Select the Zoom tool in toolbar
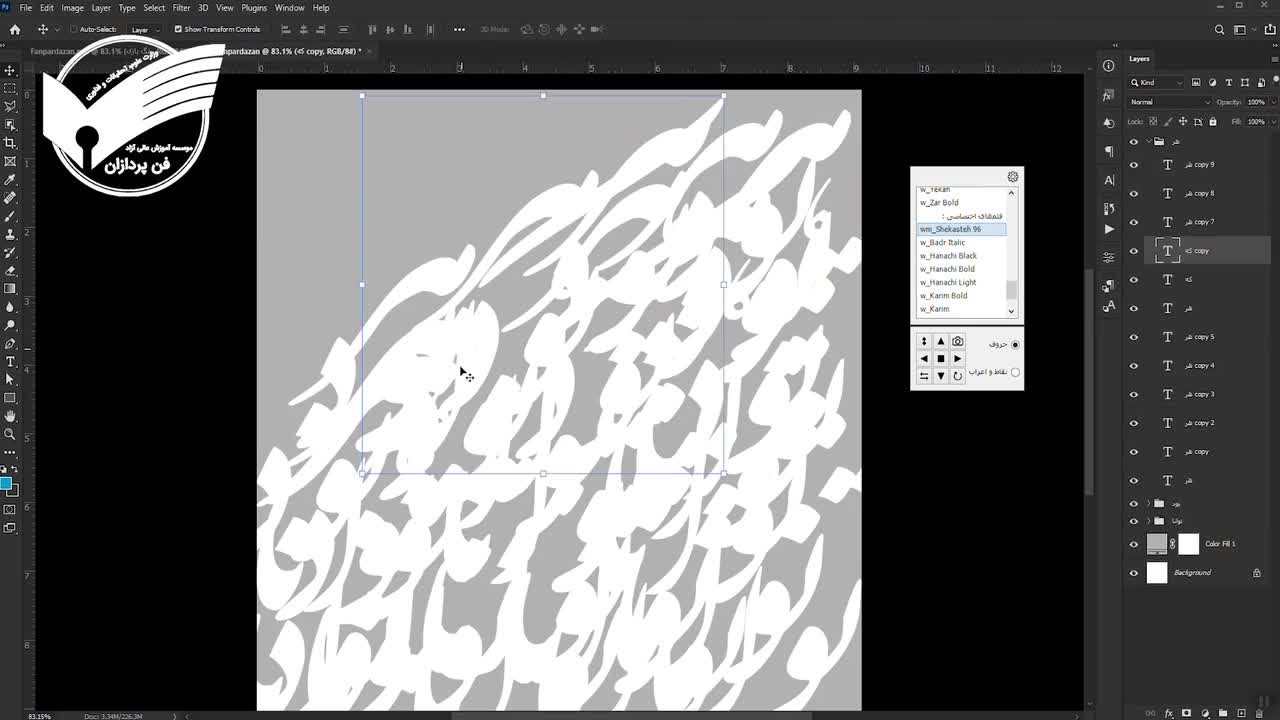Viewport: 1280px width, 720px height. [10, 434]
